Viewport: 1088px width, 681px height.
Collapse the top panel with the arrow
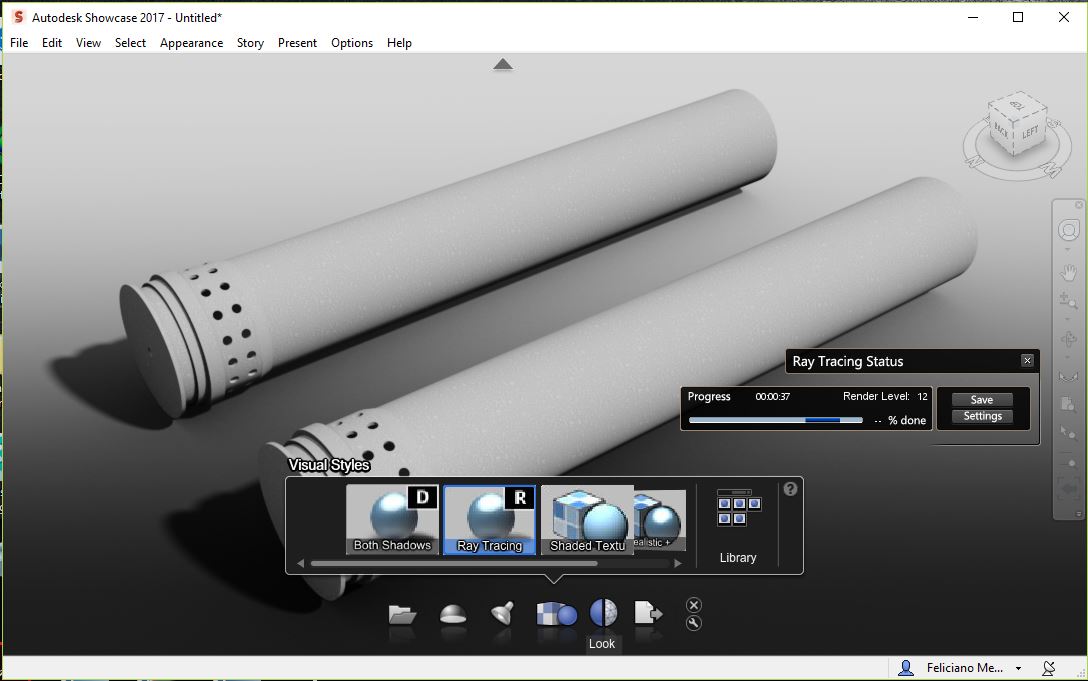(x=503, y=63)
